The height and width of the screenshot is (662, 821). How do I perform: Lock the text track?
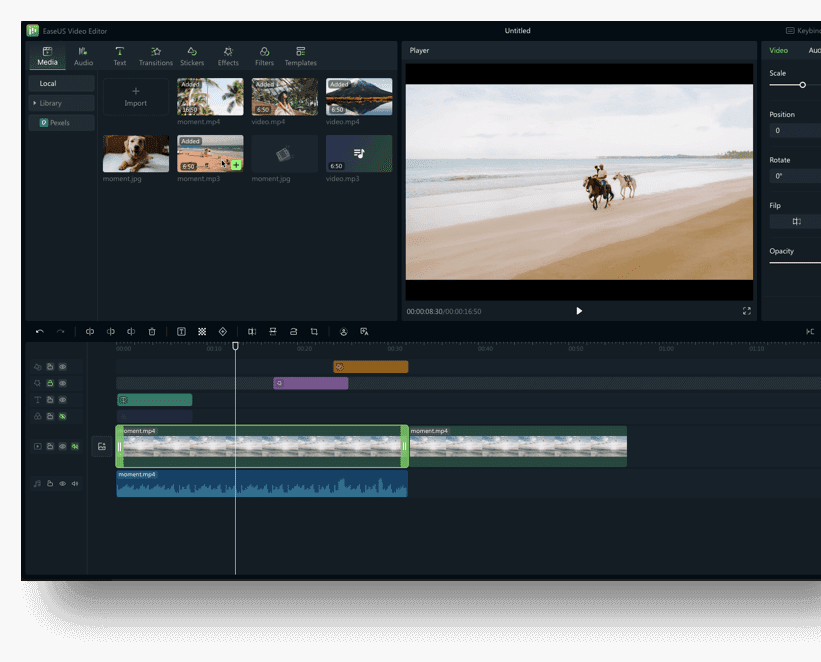tap(50, 400)
